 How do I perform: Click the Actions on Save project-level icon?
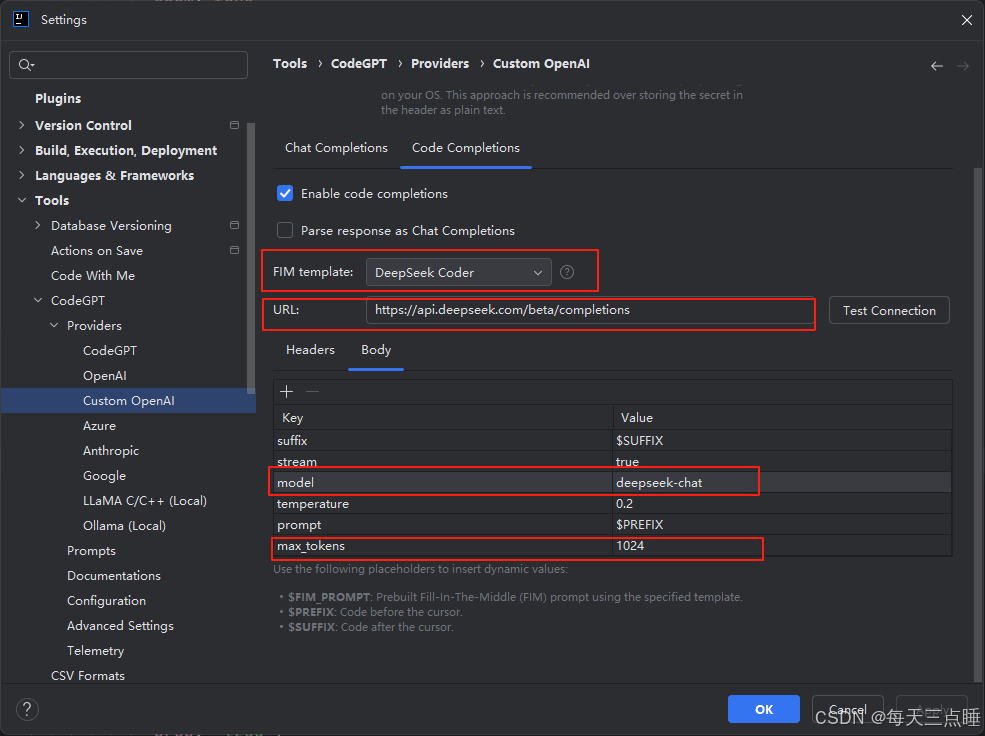pyautogui.click(x=234, y=250)
